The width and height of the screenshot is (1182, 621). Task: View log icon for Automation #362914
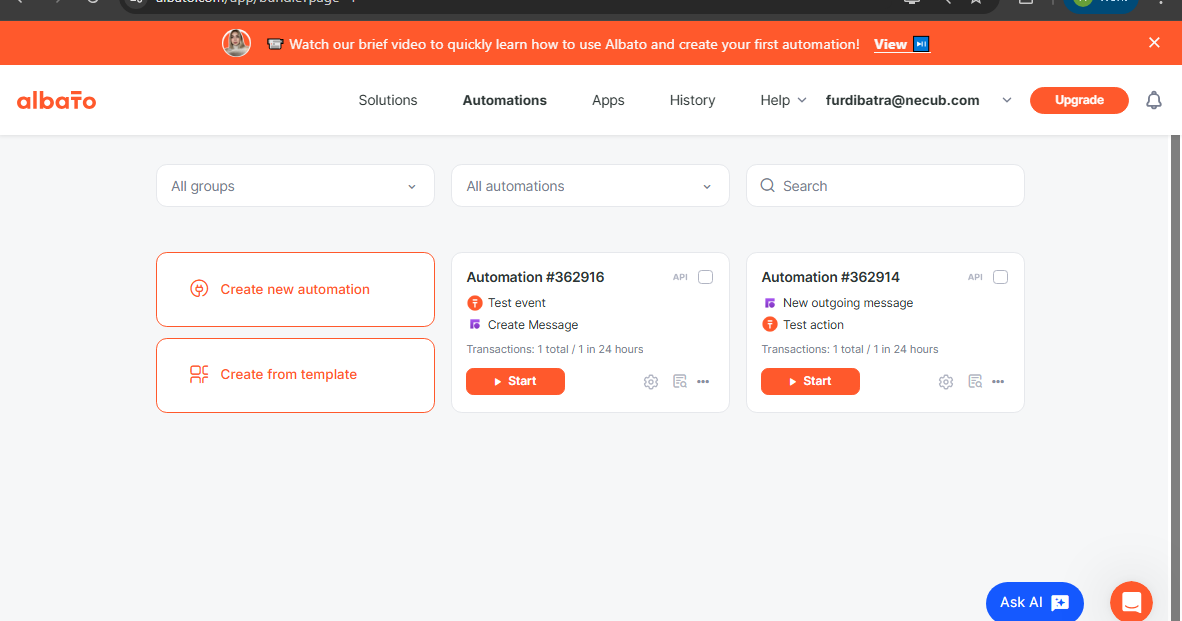(x=975, y=381)
